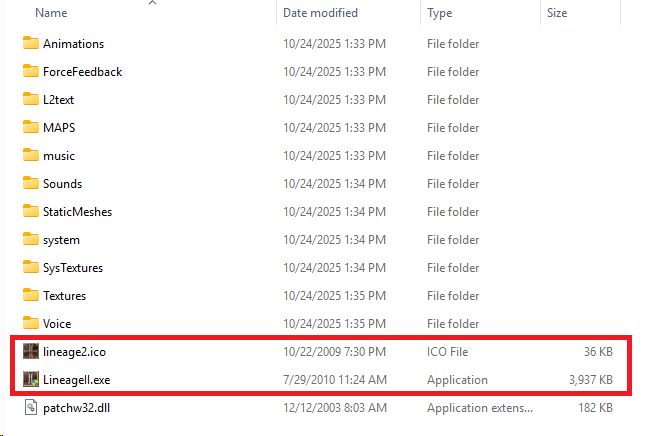Image resolution: width=663 pixels, height=436 pixels.
Task: Click the 12/12/2003 8:03 AM date cell
Action: click(x=335, y=408)
